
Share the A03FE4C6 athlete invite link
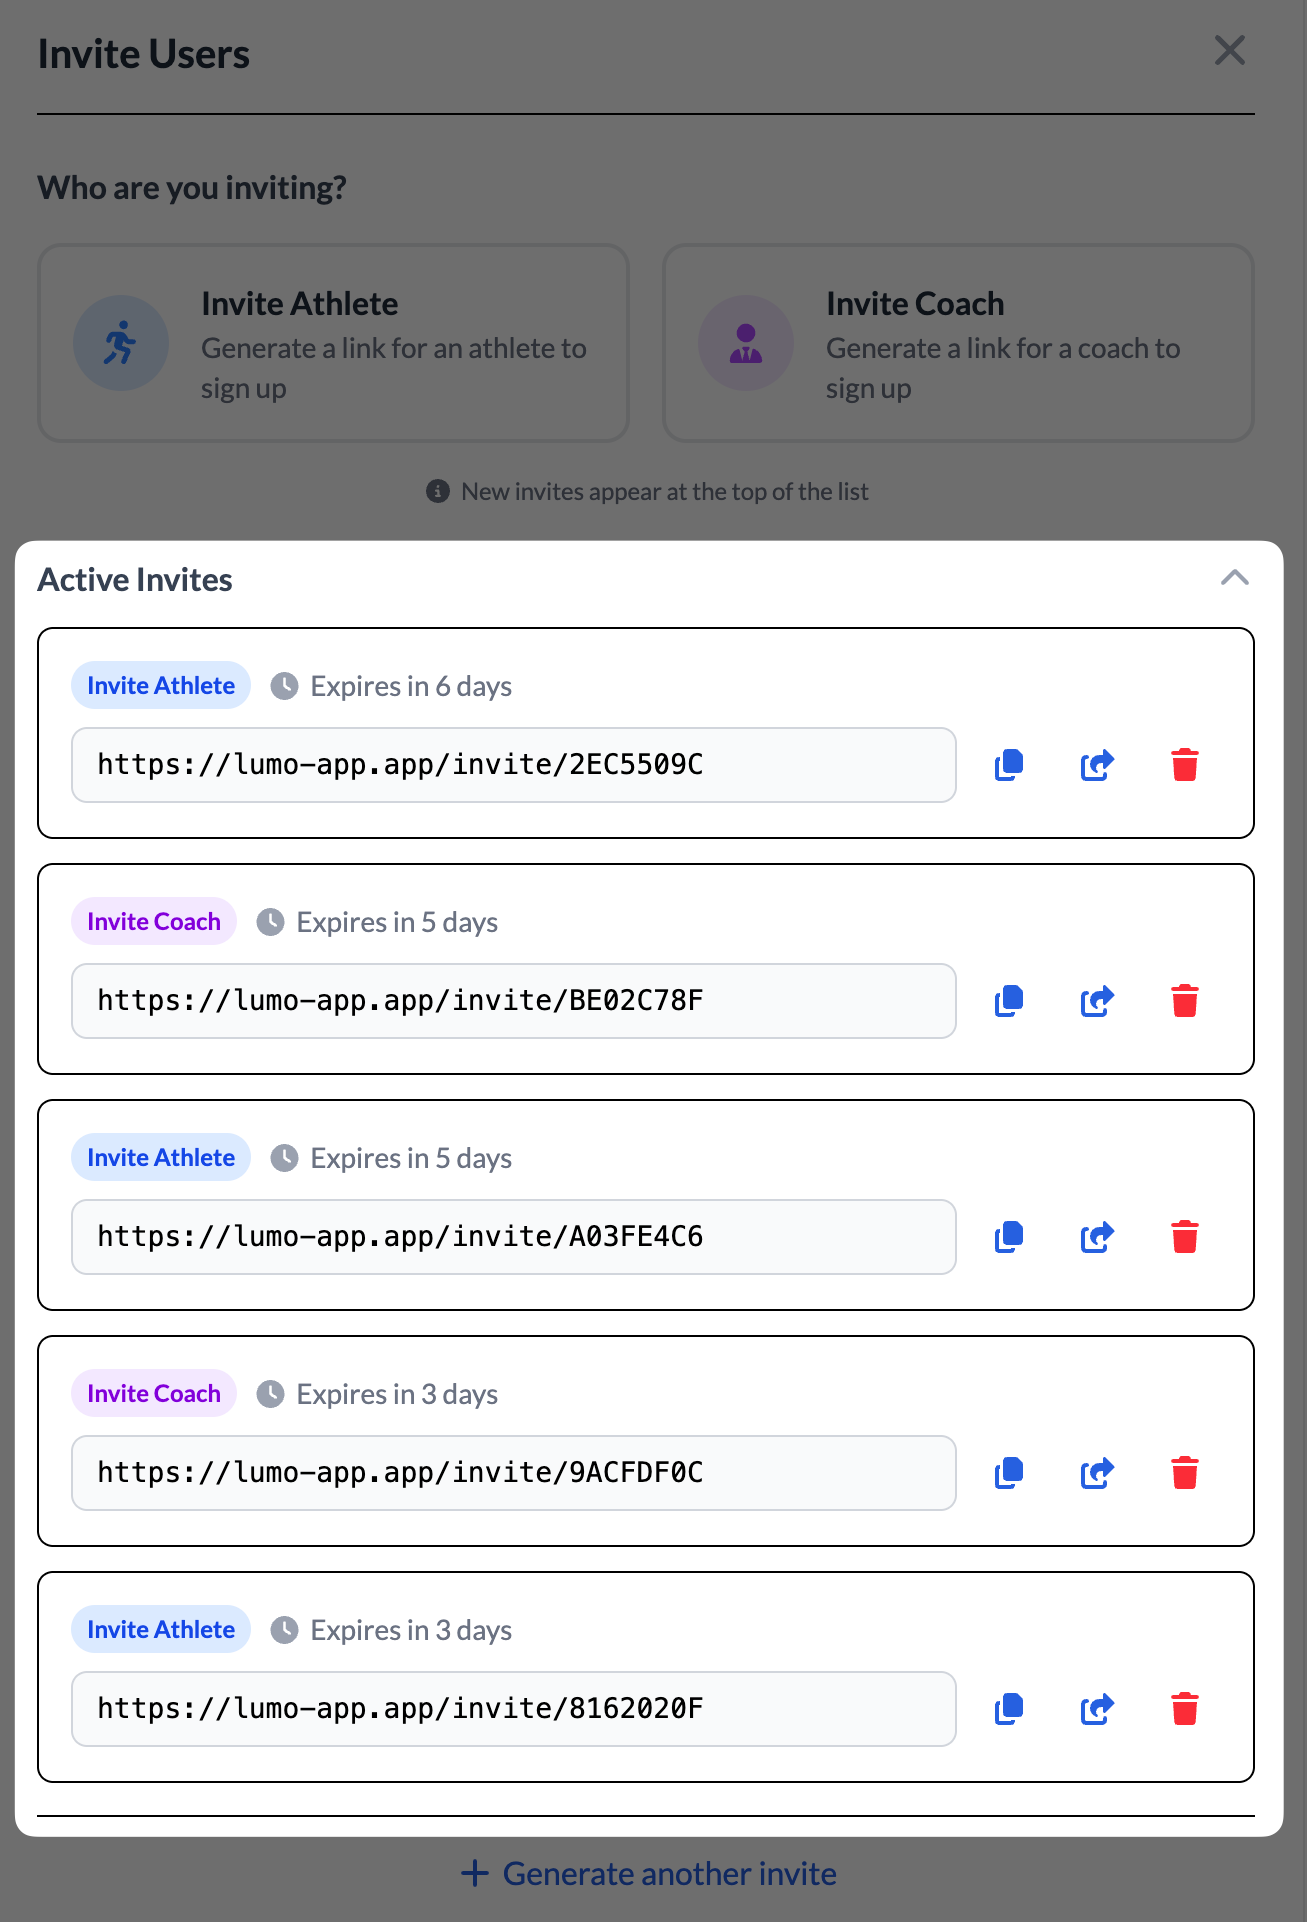[x=1096, y=1236]
